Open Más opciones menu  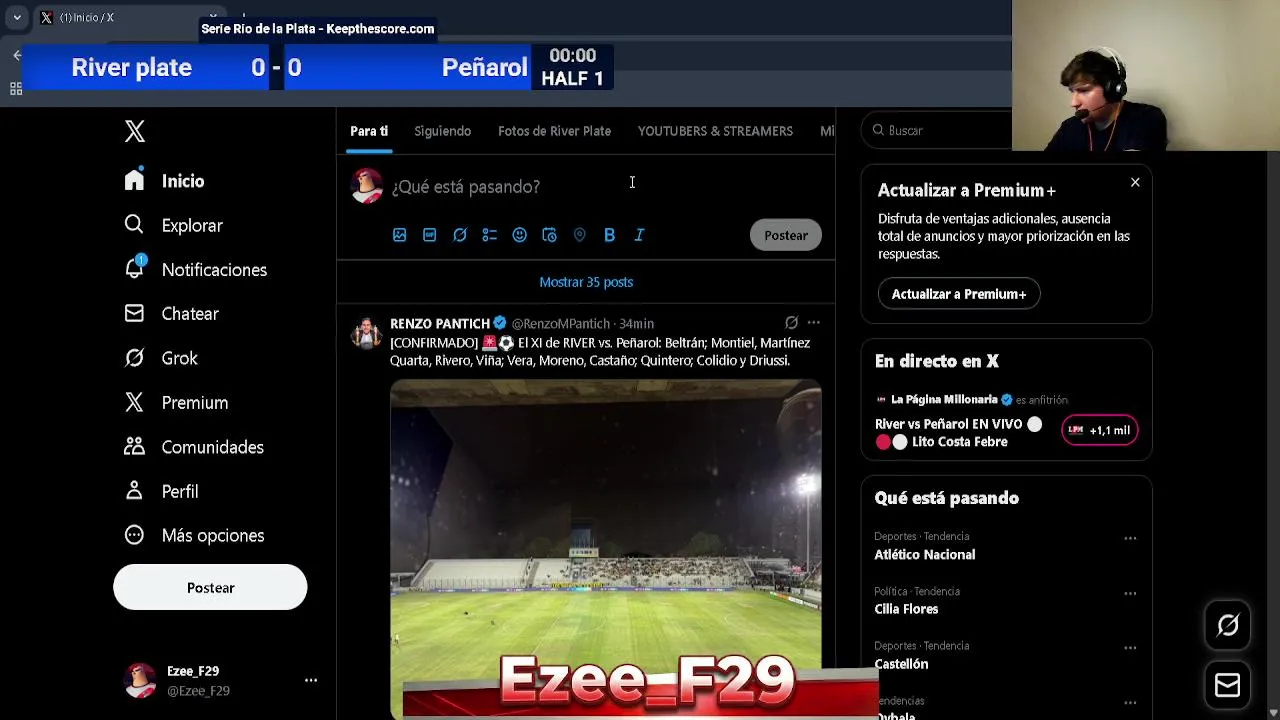(x=193, y=535)
